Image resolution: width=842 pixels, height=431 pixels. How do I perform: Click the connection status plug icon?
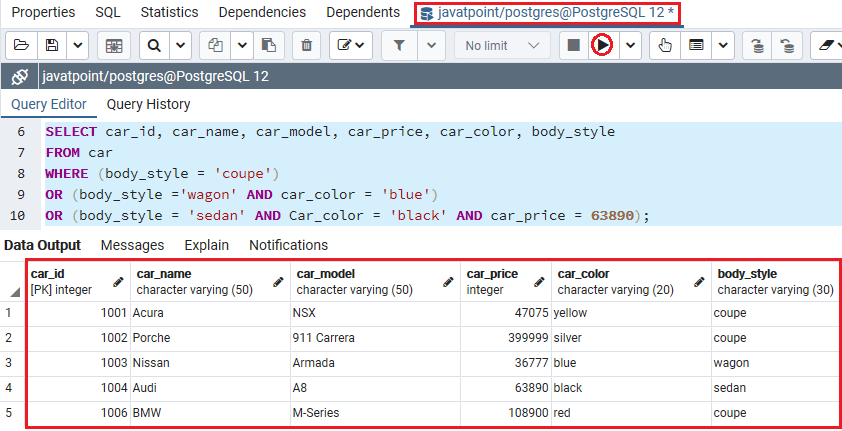point(19,77)
